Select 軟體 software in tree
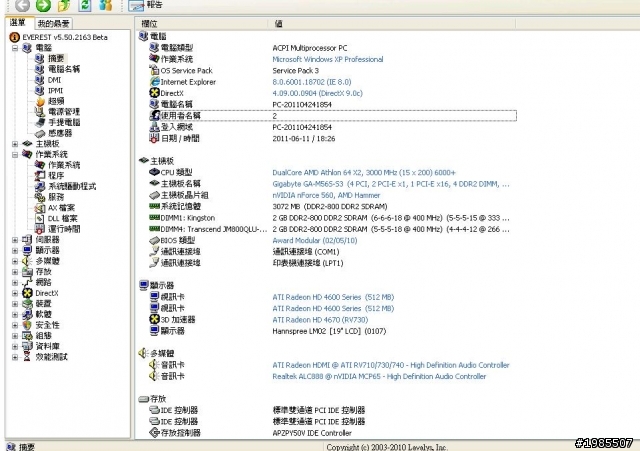Viewport: 640px width, 451px height. (x=43, y=314)
